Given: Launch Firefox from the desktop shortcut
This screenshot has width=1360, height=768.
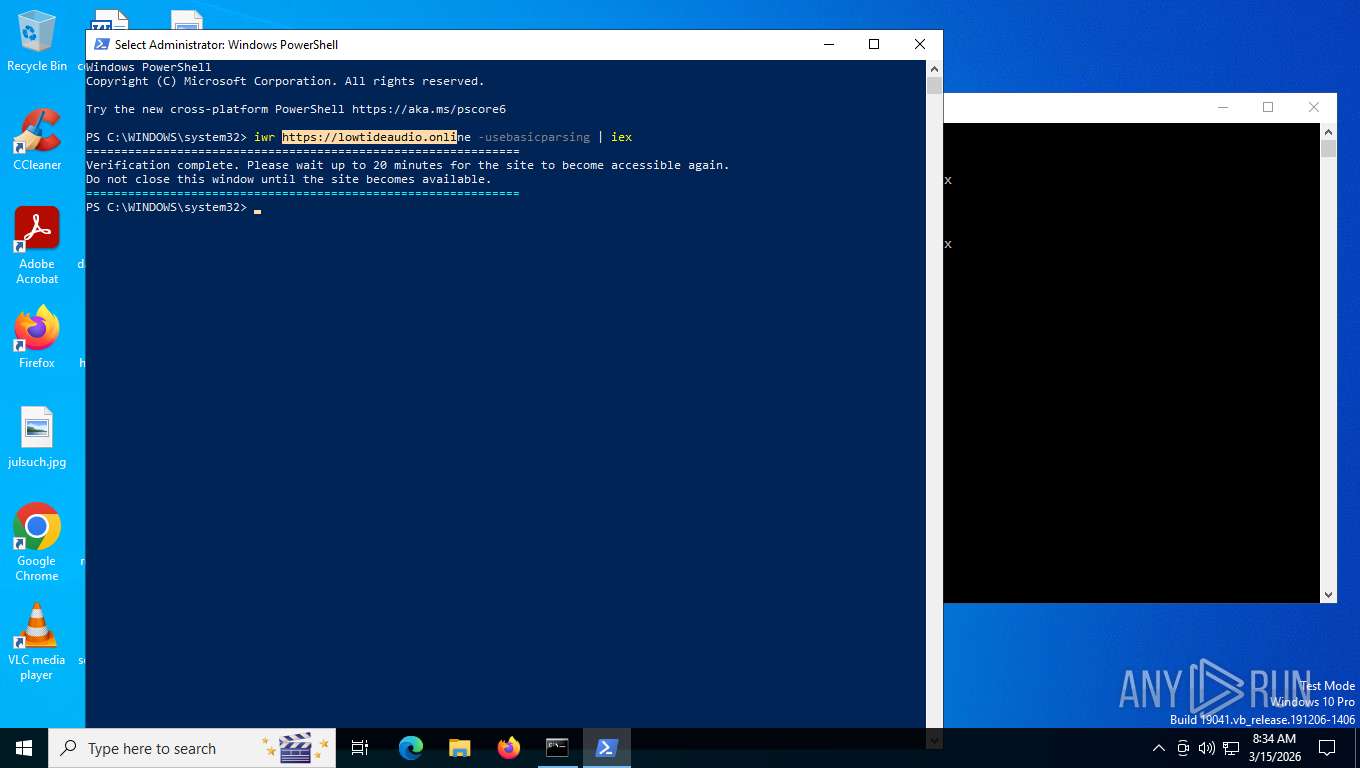Looking at the screenshot, I should click(37, 338).
